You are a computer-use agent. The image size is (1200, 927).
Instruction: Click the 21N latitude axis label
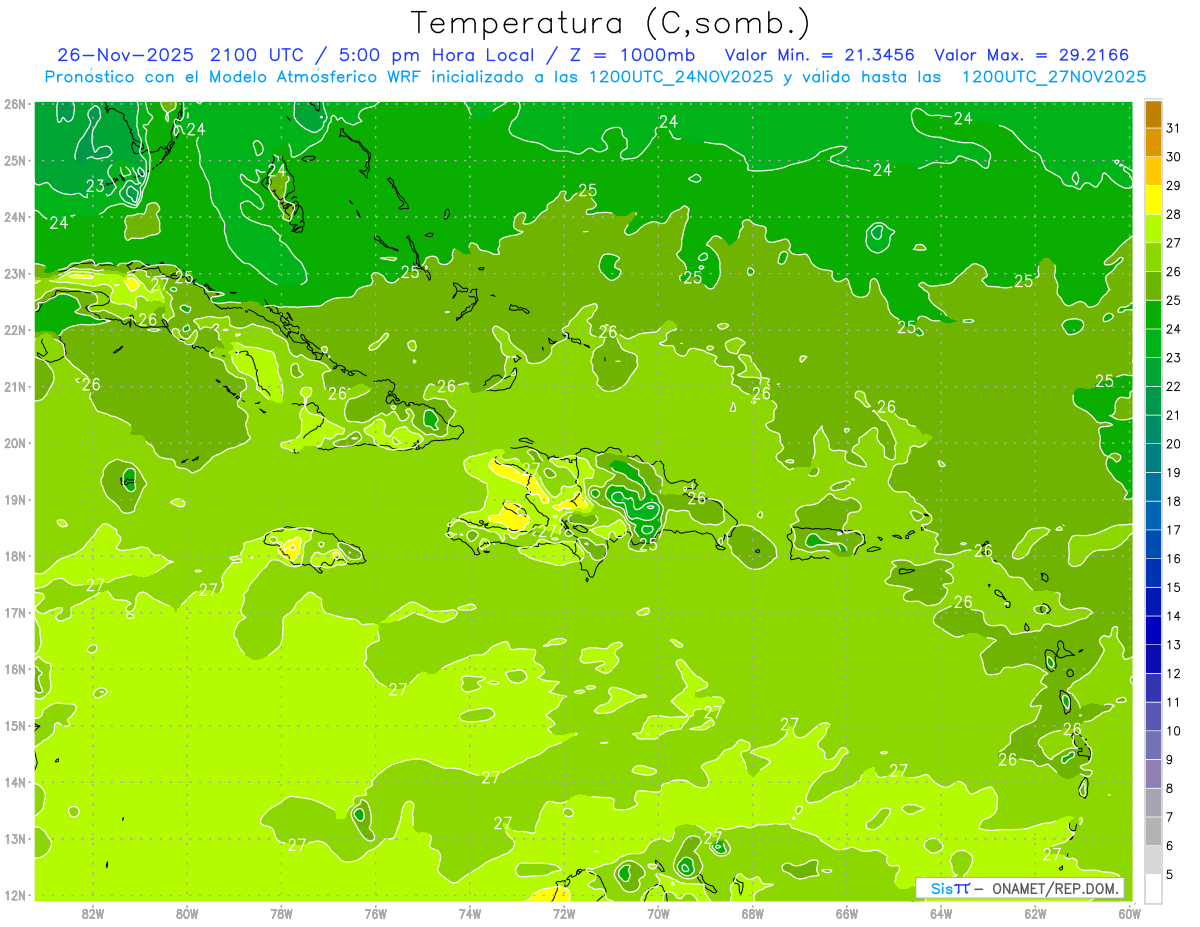click(14, 386)
